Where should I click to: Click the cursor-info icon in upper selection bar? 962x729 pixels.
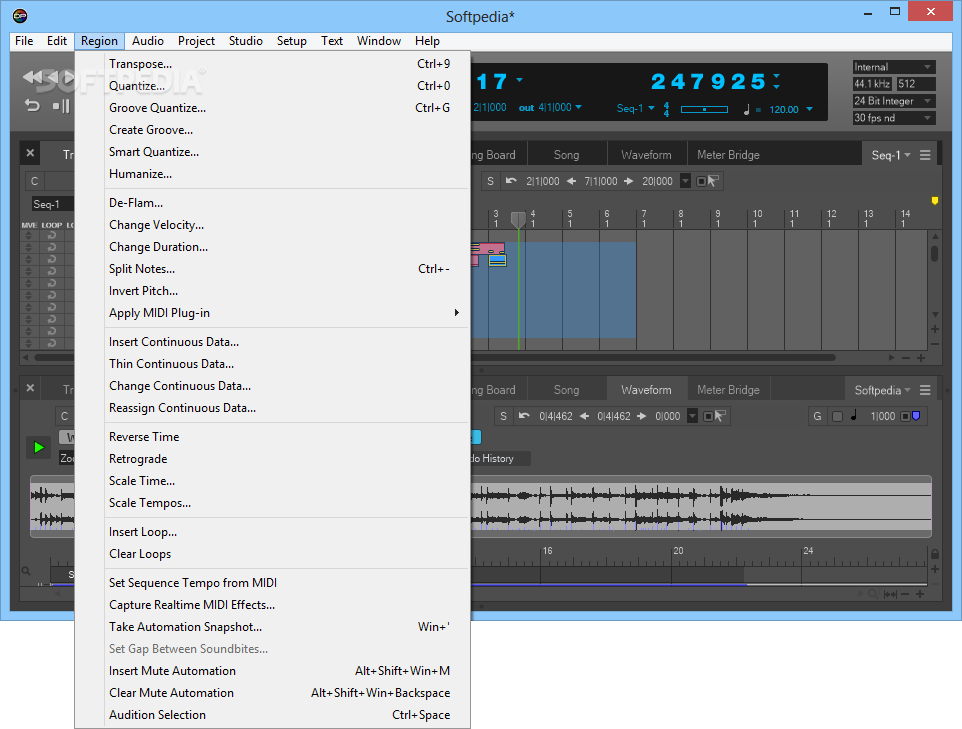pos(713,181)
